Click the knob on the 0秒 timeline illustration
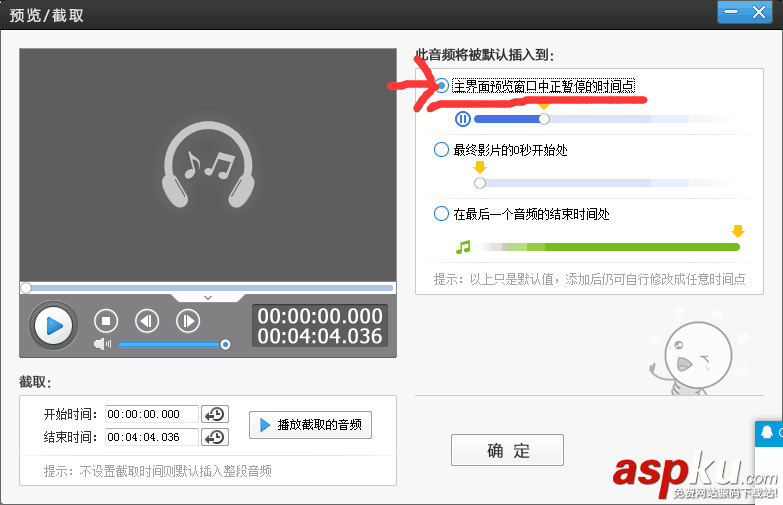 (x=480, y=183)
